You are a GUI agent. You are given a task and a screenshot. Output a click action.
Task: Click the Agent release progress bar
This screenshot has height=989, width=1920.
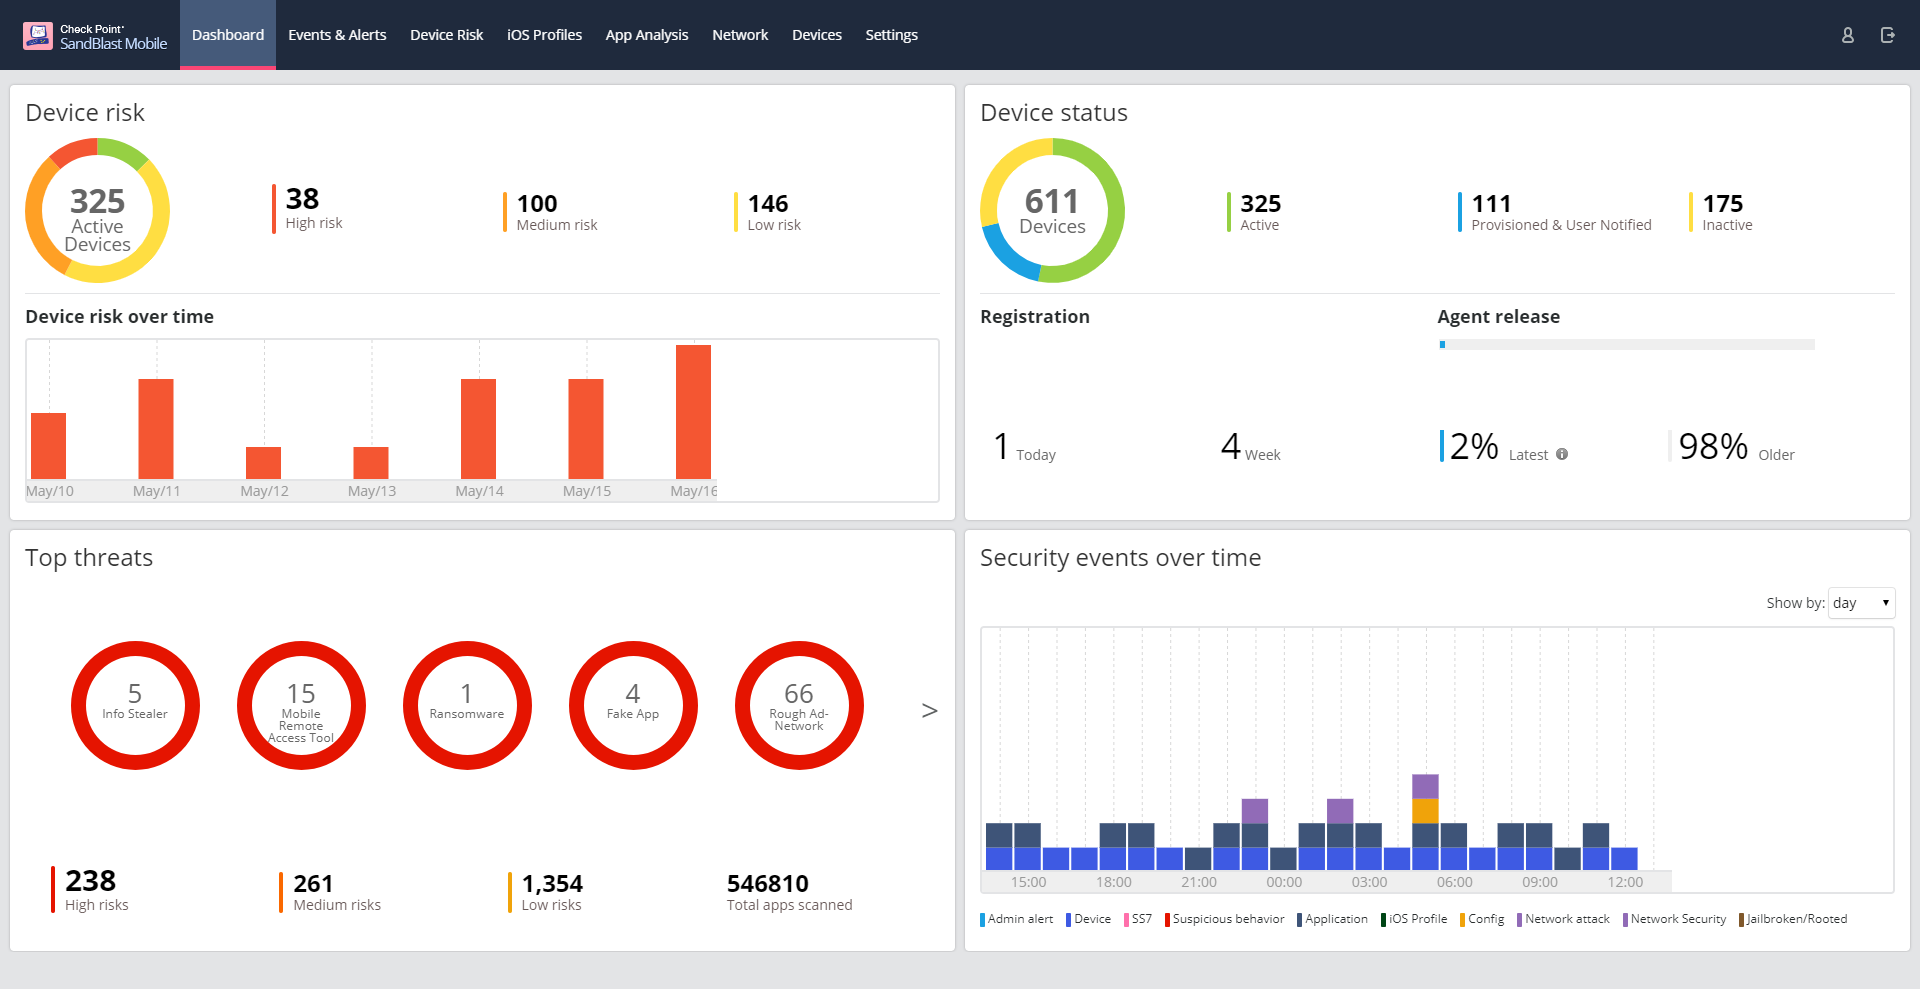pyautogui.click(x=1626, y=344)
